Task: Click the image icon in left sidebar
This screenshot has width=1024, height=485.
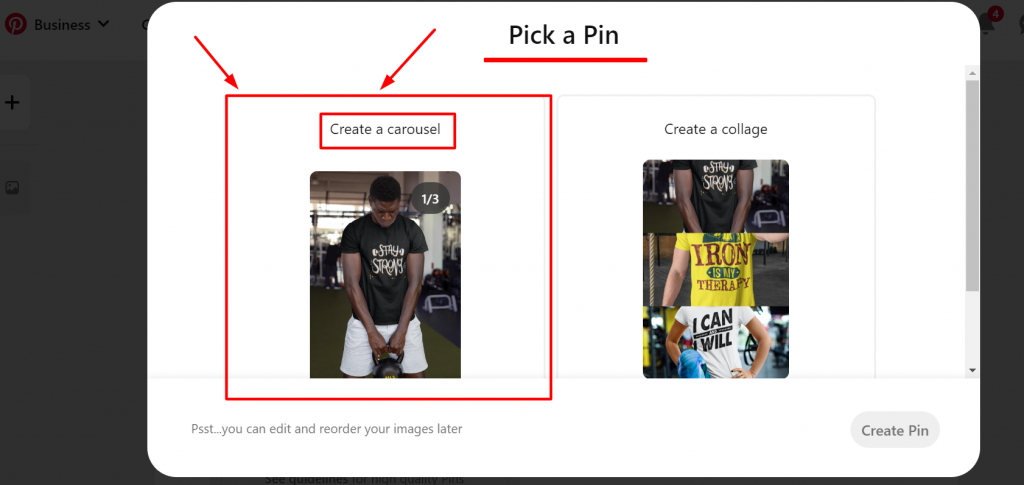Action: point(12,188)
